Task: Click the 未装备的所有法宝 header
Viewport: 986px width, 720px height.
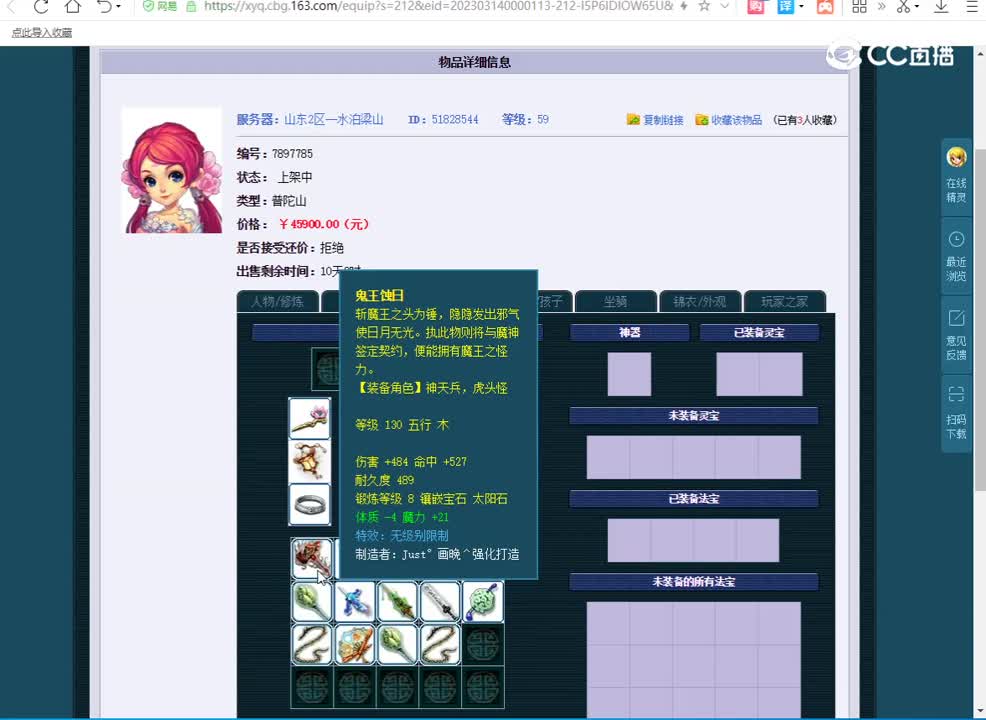Action: coord(694,582)
